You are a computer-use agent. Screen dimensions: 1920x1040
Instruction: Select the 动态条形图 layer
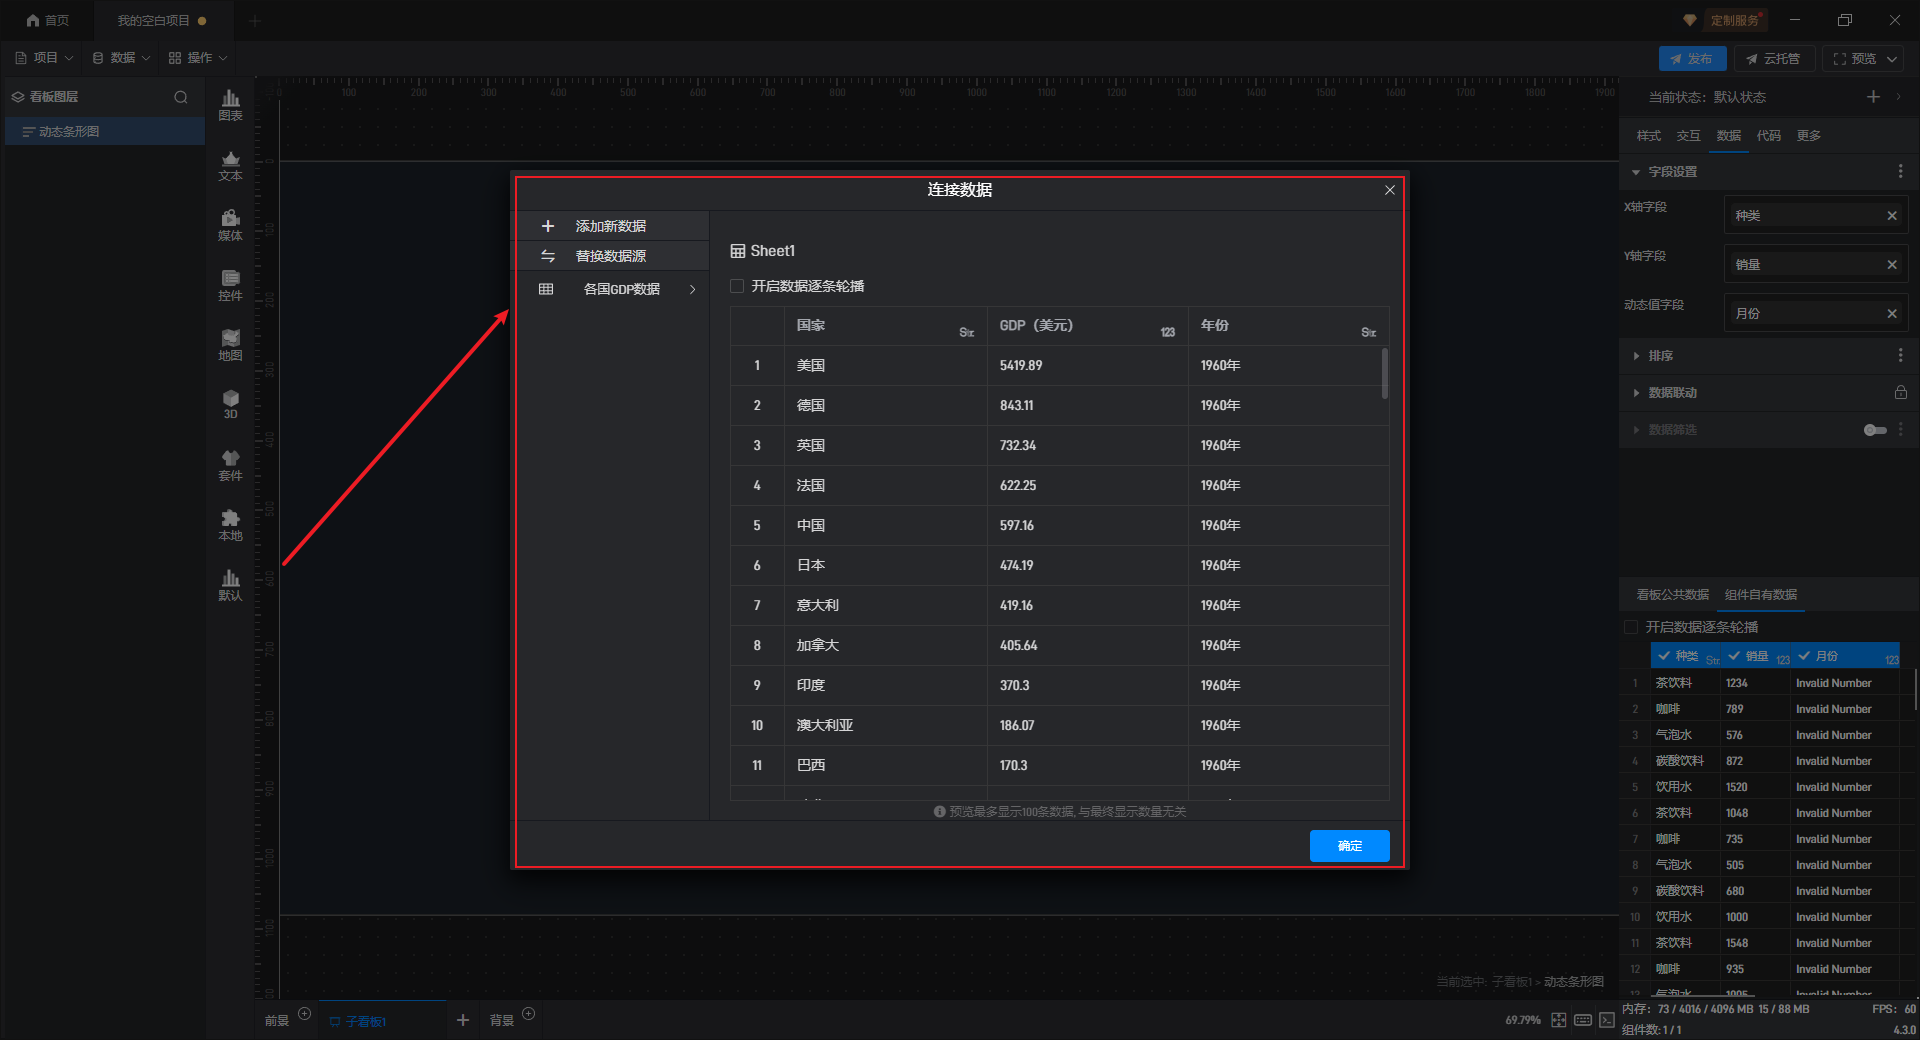pos(105,132)
